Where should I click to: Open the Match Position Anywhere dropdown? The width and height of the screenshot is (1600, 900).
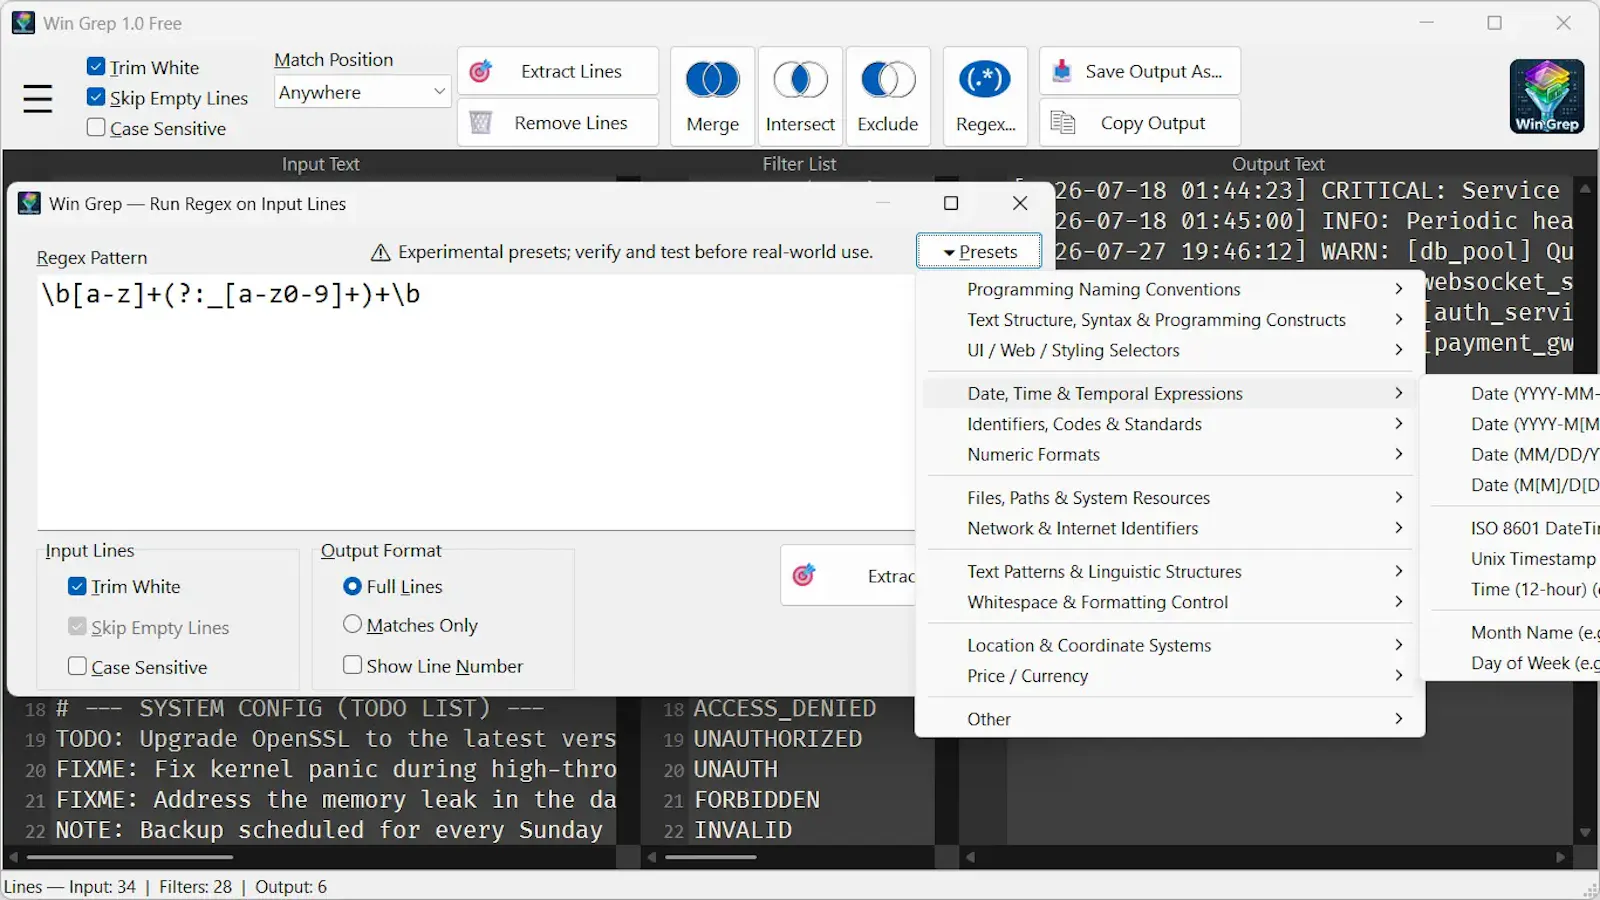click(362, 92)
